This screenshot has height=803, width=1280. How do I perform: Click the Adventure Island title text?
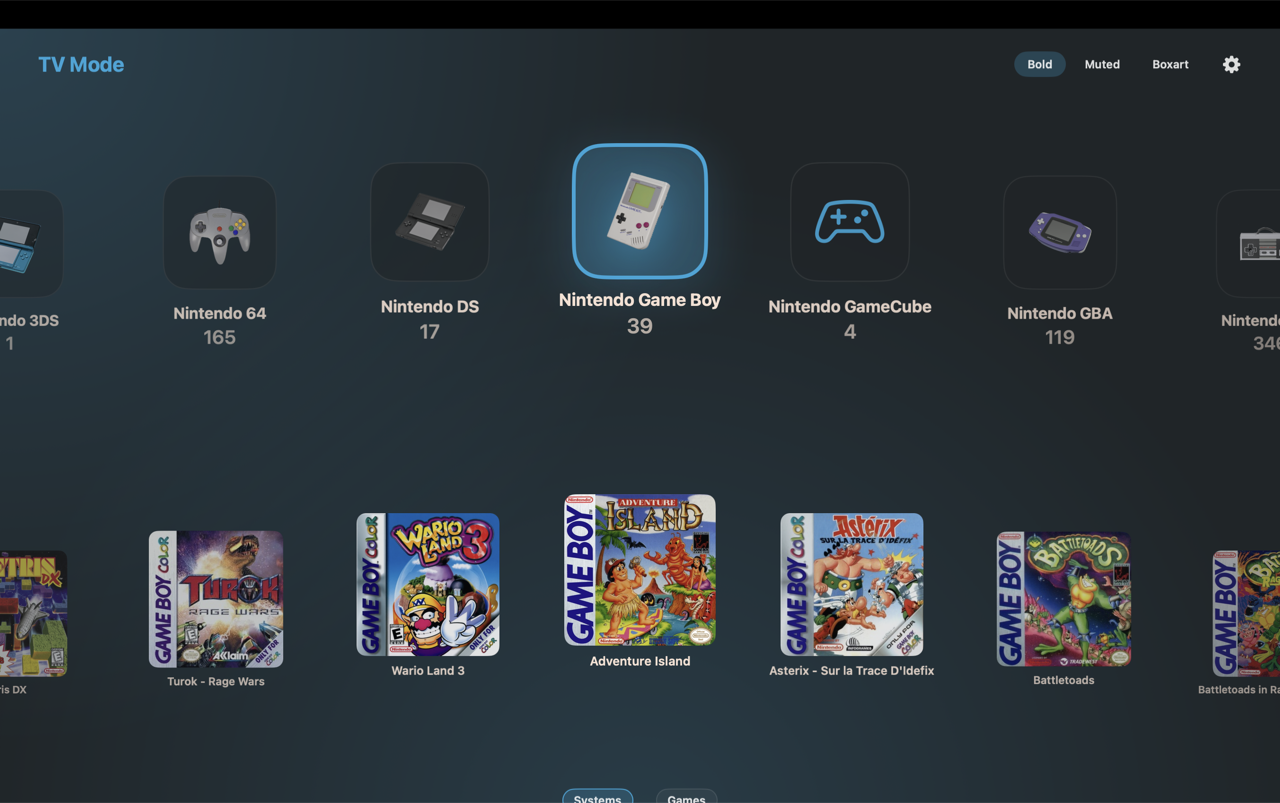[640, 661]
